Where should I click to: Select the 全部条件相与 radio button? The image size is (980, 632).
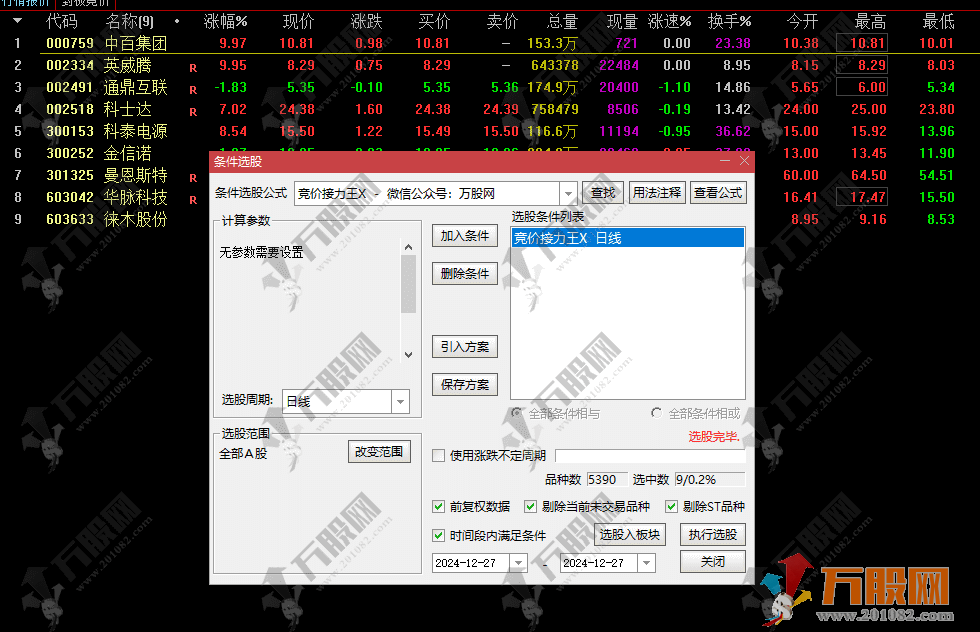(517, 413)
